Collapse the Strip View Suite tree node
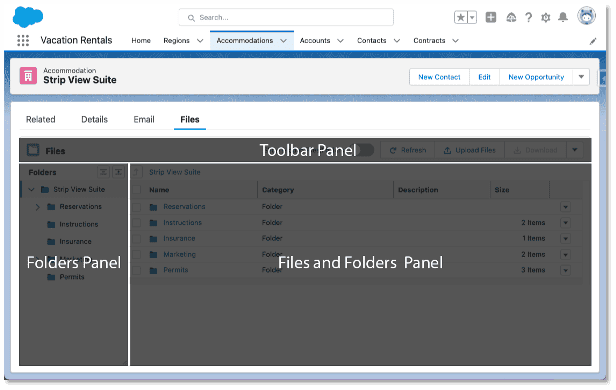616x390 pixels. pyautogui.click(x=31, y=190)
